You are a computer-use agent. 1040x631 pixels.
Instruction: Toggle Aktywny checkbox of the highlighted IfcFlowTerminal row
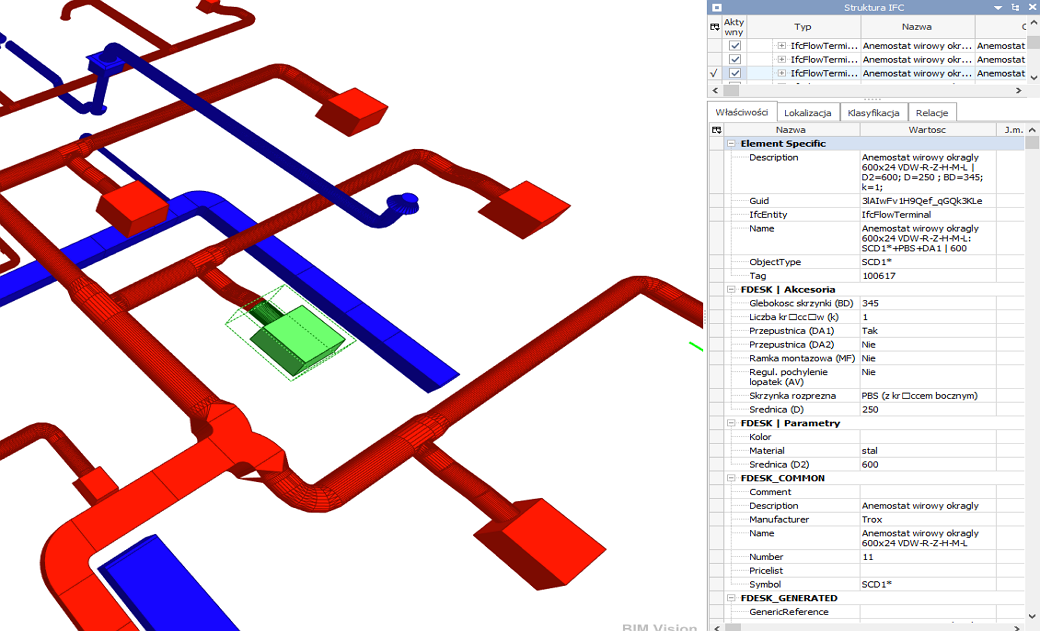735,74
